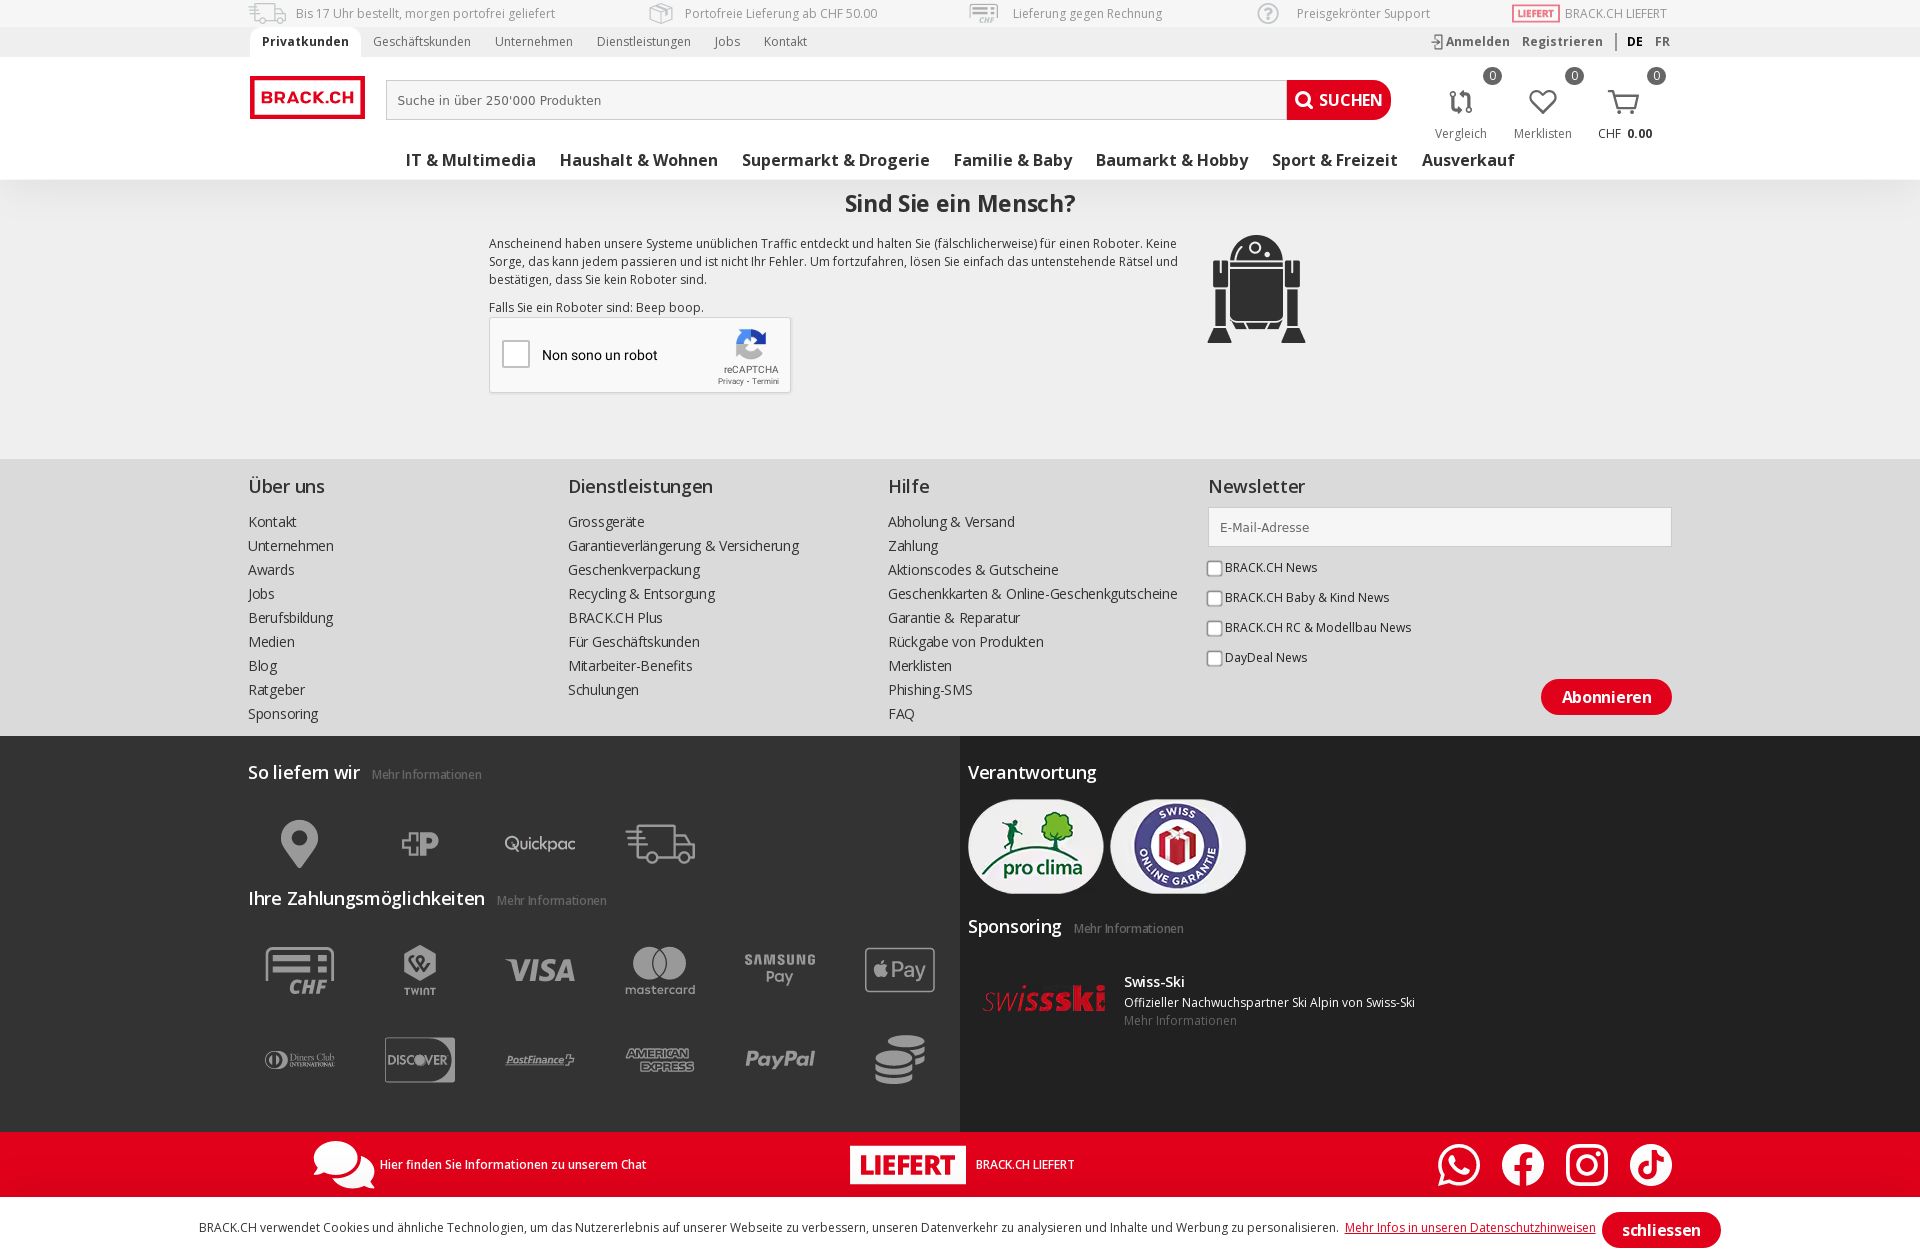Click the reCAPTCHA logo
Image resolution: width=1920 pixels, height=1258 pixels.
(751, 344)
